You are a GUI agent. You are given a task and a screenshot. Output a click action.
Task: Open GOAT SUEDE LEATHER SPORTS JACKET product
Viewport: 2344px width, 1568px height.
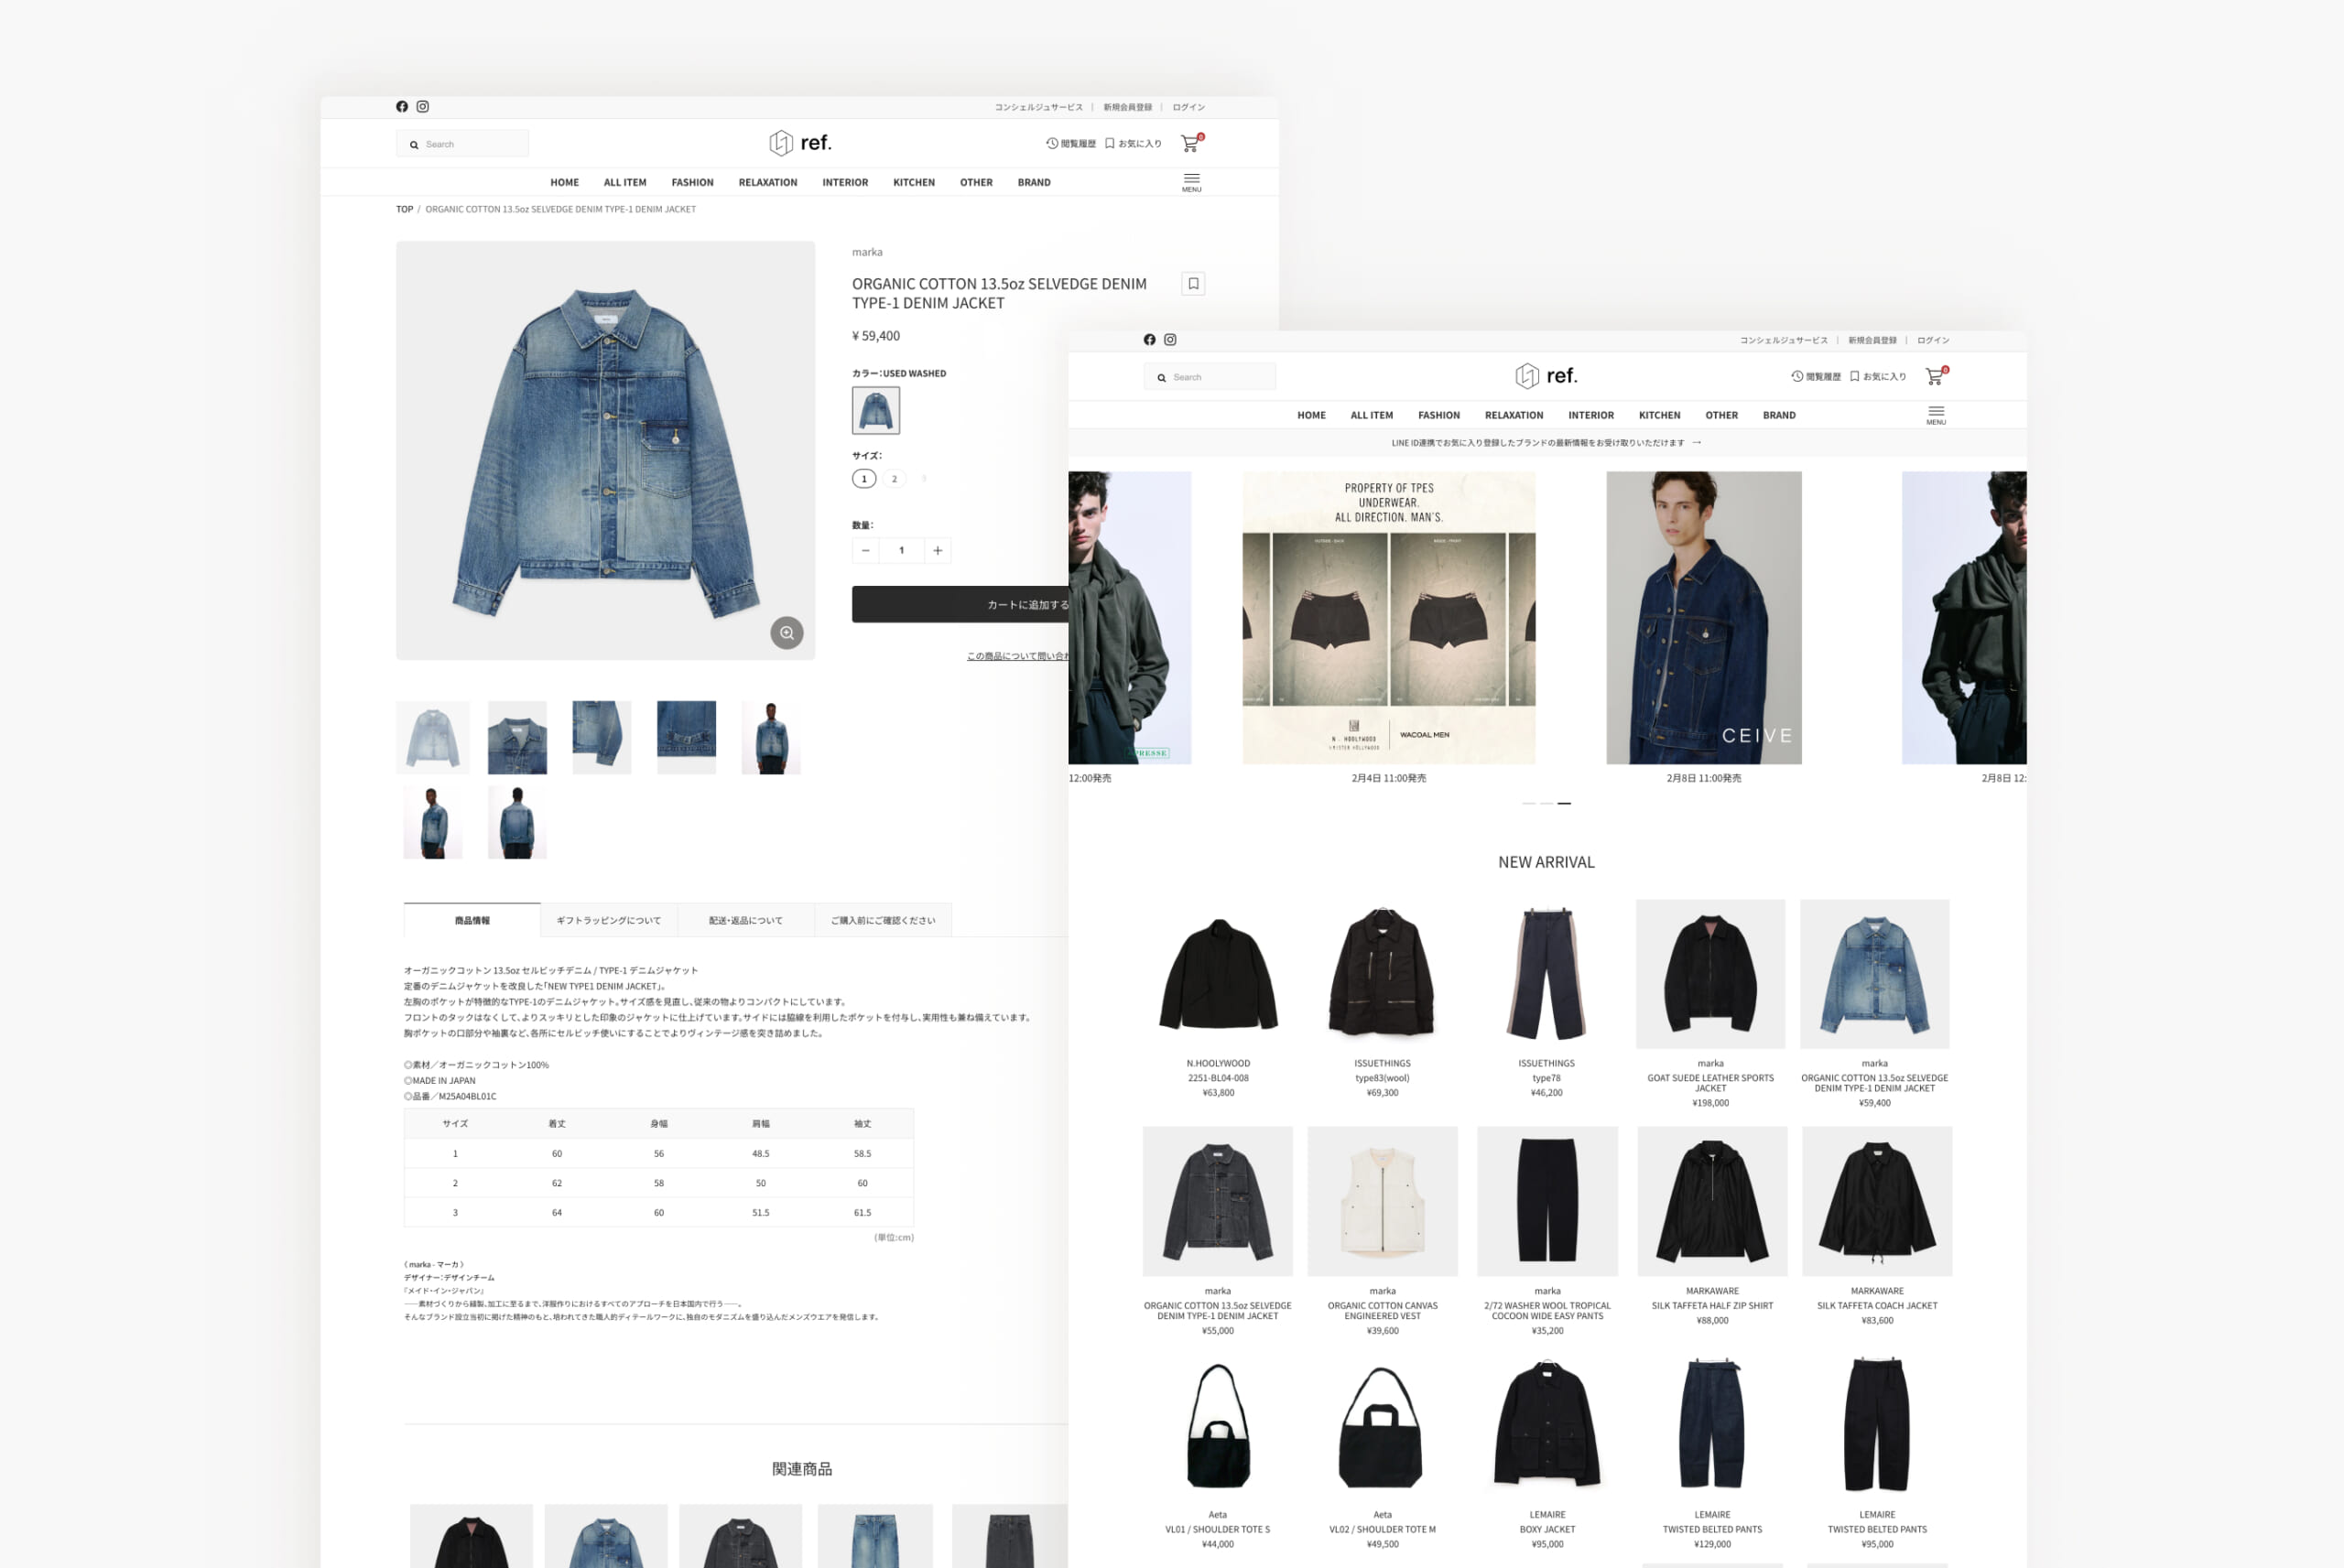click(x=1711, y=1002)
